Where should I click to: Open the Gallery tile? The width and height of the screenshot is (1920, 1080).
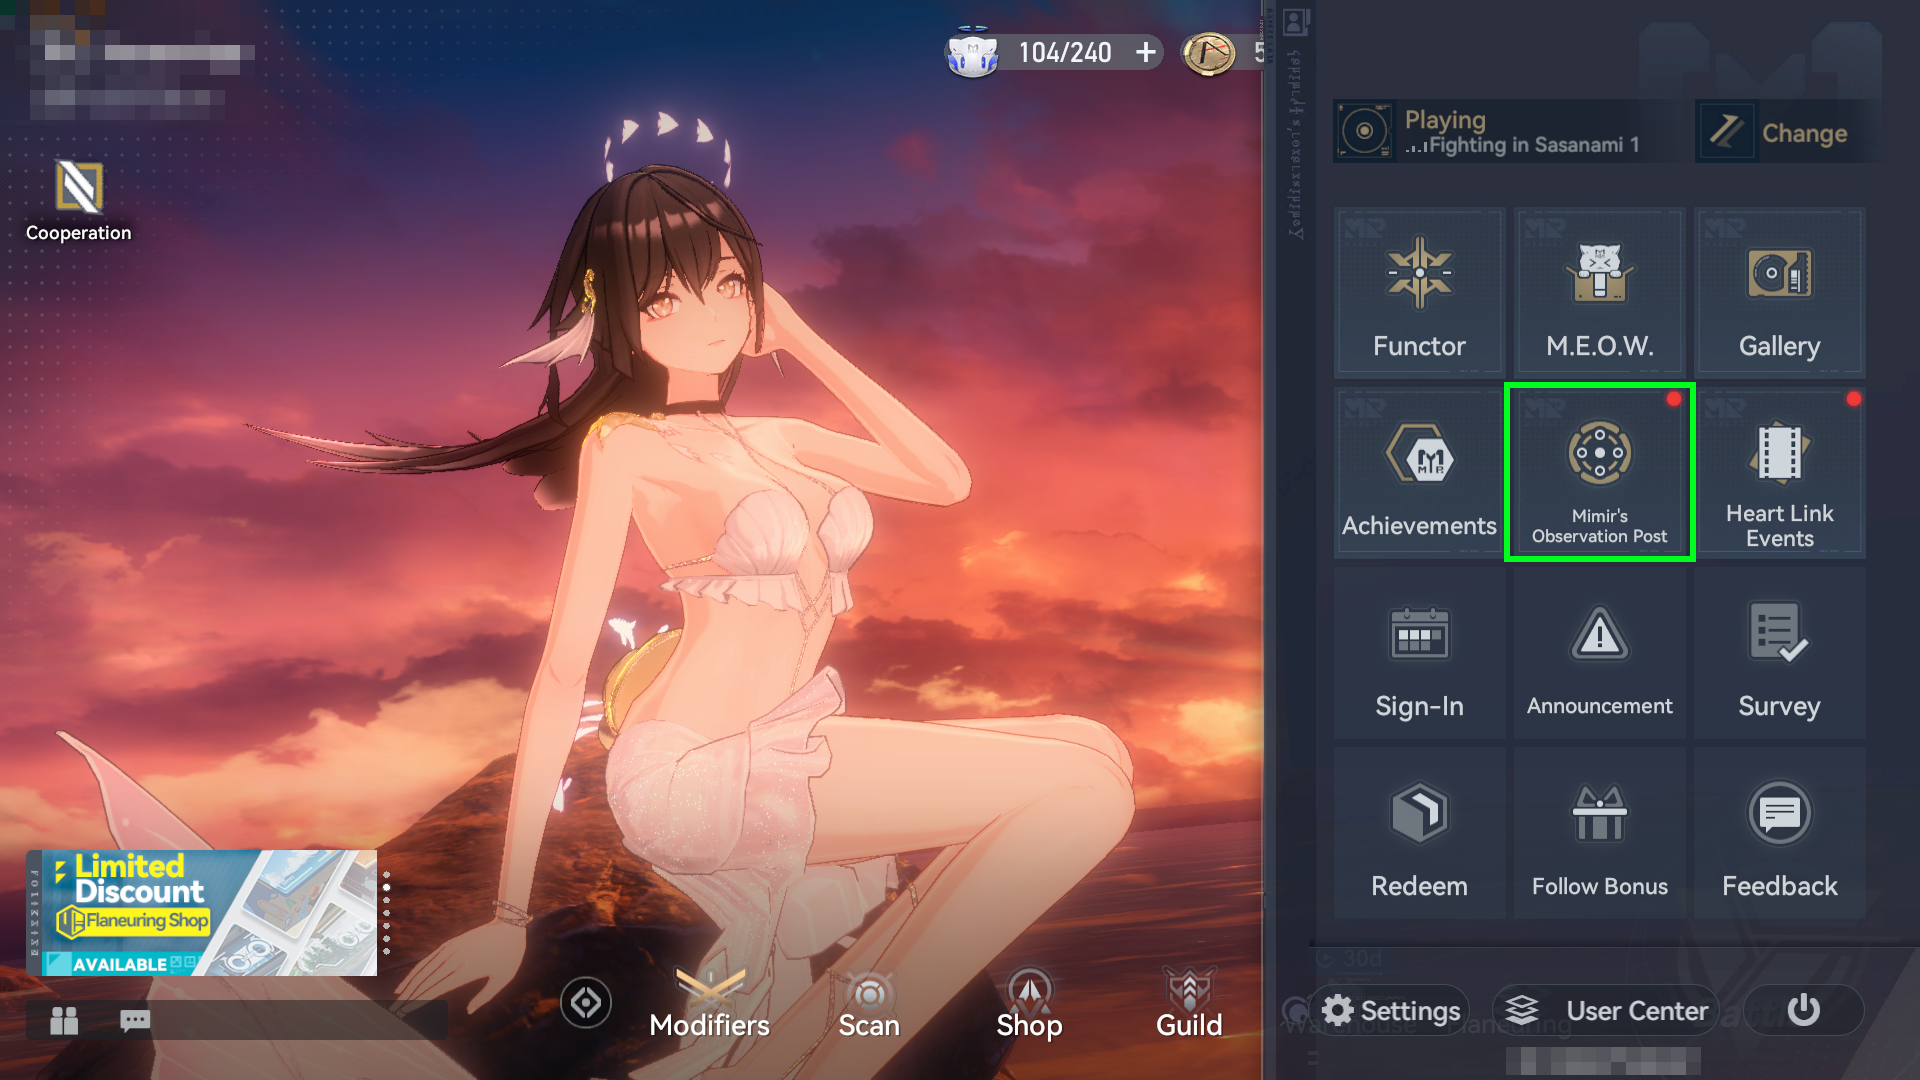tap(1779, 292)
